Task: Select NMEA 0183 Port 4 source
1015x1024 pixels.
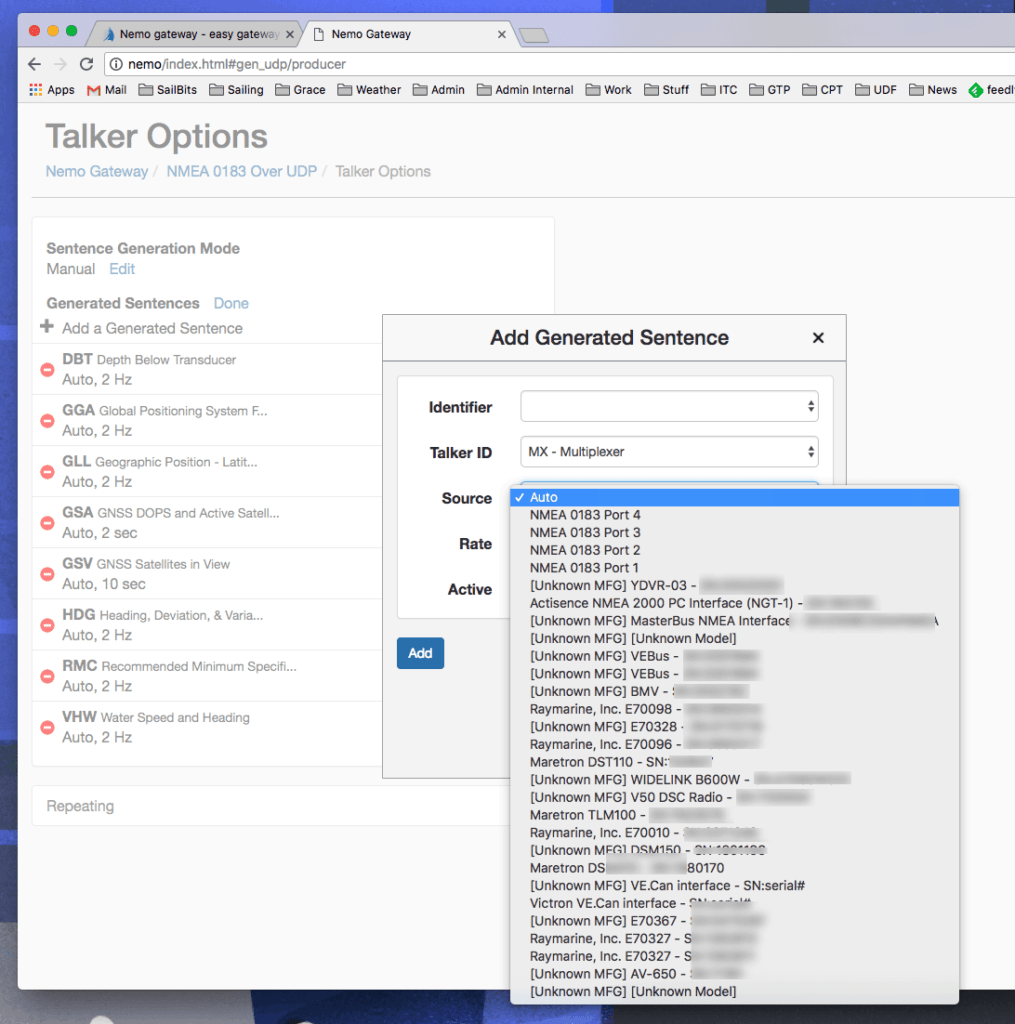Action: pyautogui.click(x=735, y=515)
